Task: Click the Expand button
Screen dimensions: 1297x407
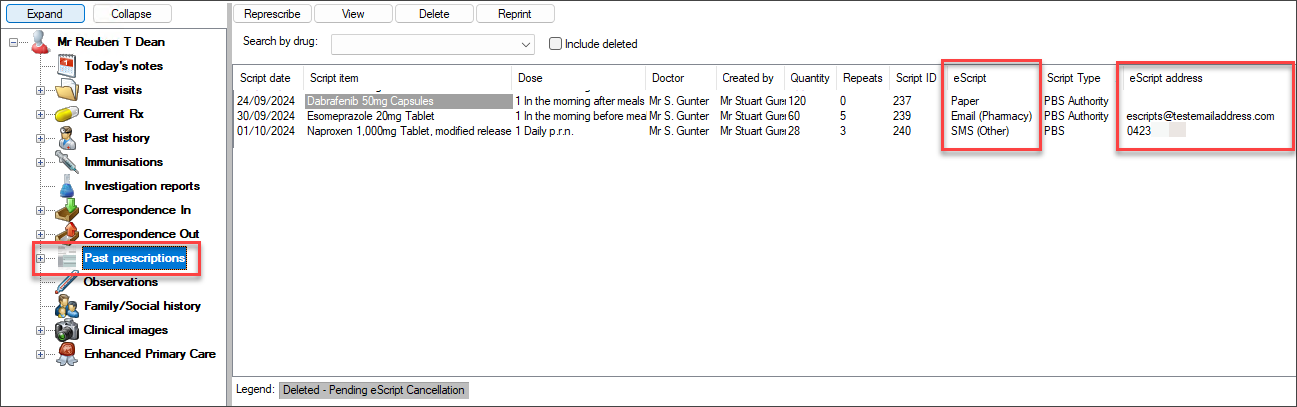Action: (x=44, y=14)
